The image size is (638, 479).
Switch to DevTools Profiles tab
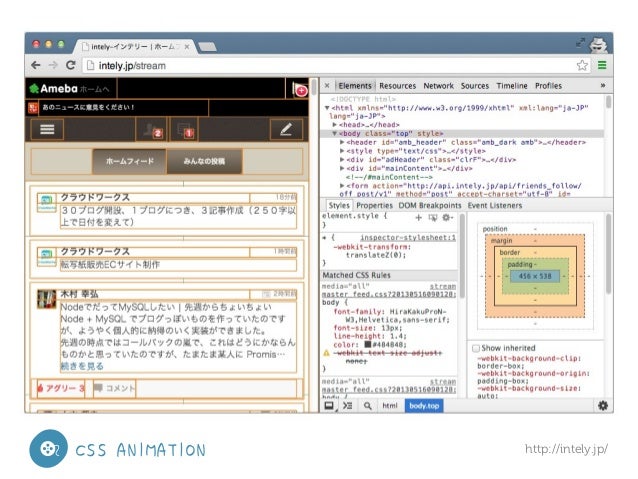[548, 86]
